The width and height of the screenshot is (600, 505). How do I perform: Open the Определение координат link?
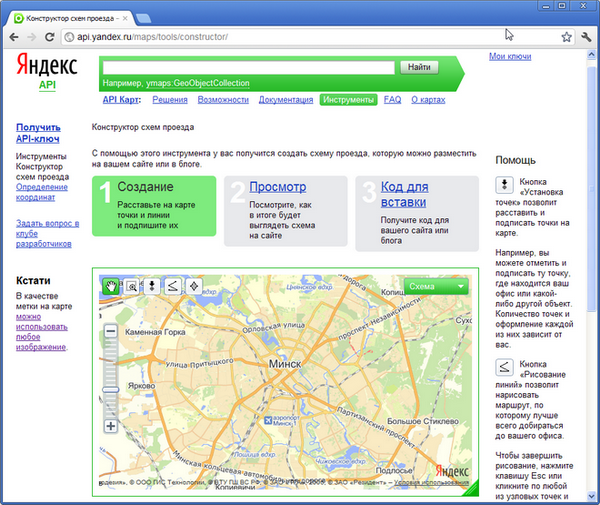click(42, 192)
